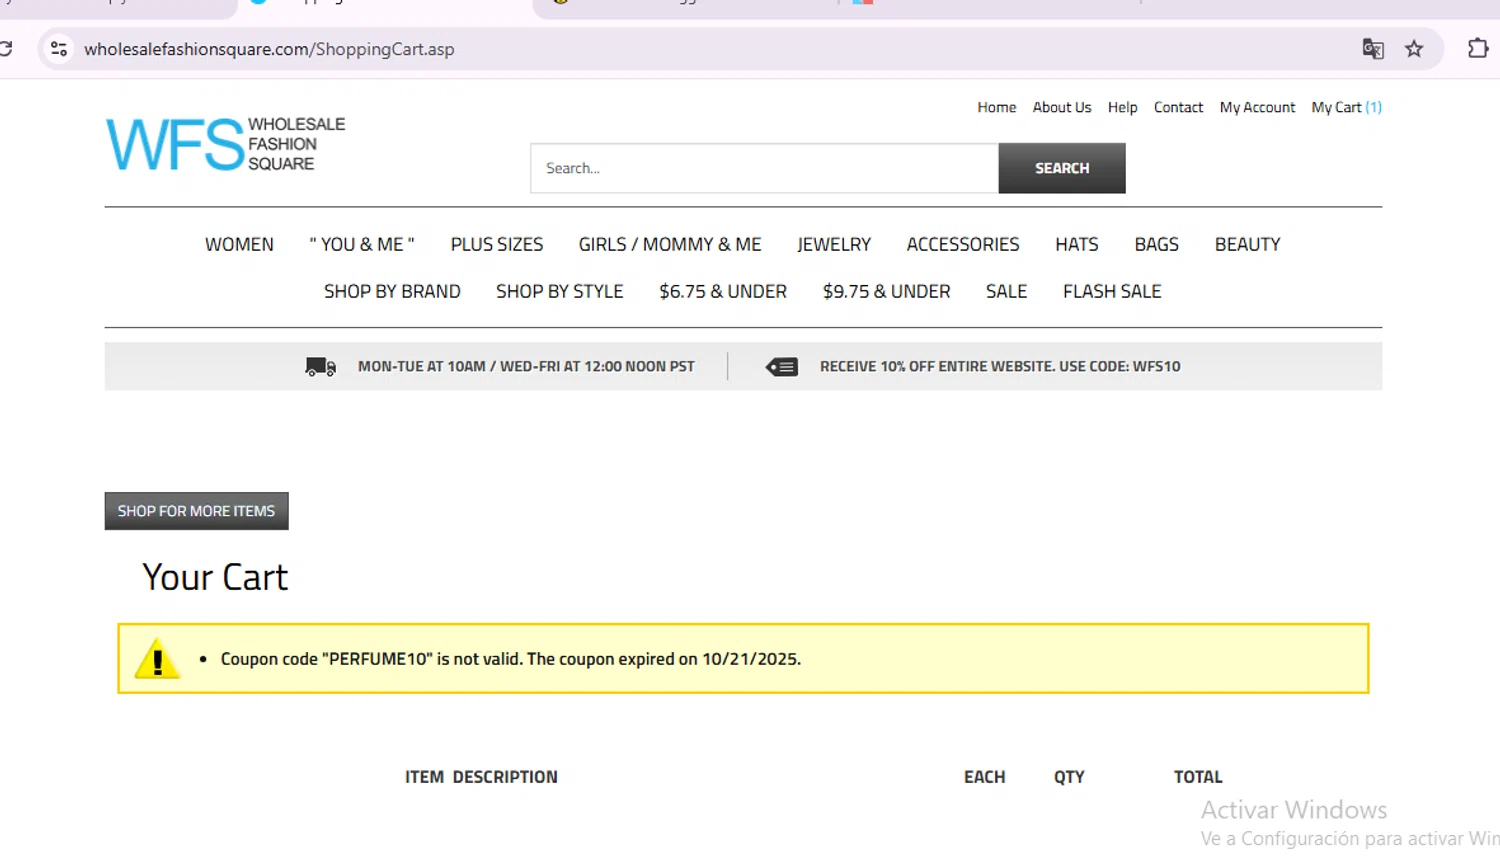1500x866 pixels.
Task: Click the ITEM DESCRIPTION column header
Action: pos(481,777)
